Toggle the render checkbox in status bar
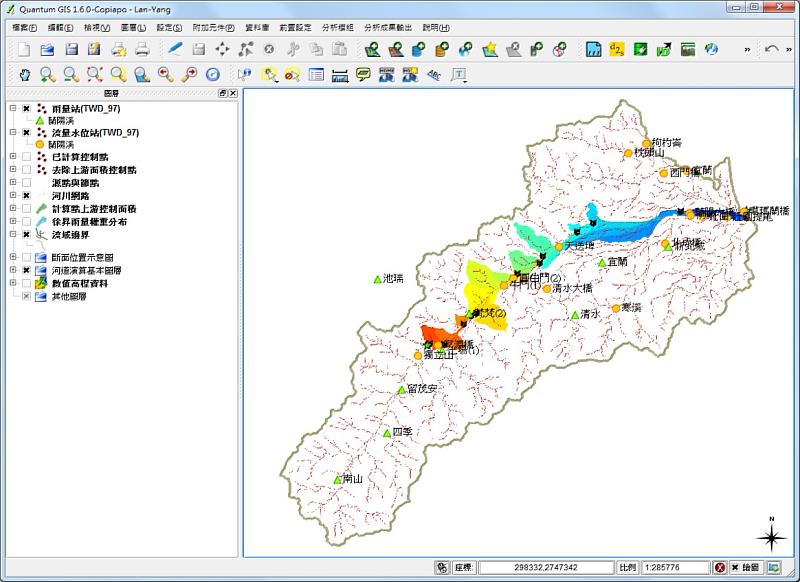The image size is (800, 582). [x=737, y=567]
